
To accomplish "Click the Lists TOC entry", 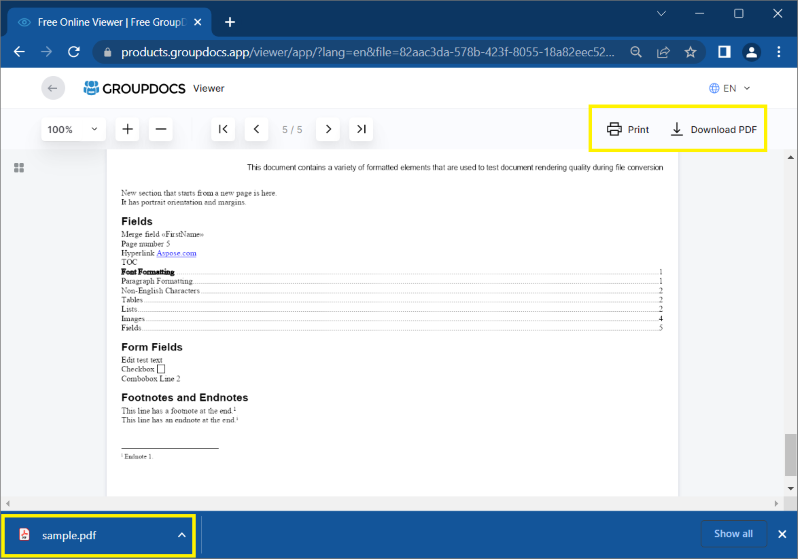I will click(x=392, y=309).
